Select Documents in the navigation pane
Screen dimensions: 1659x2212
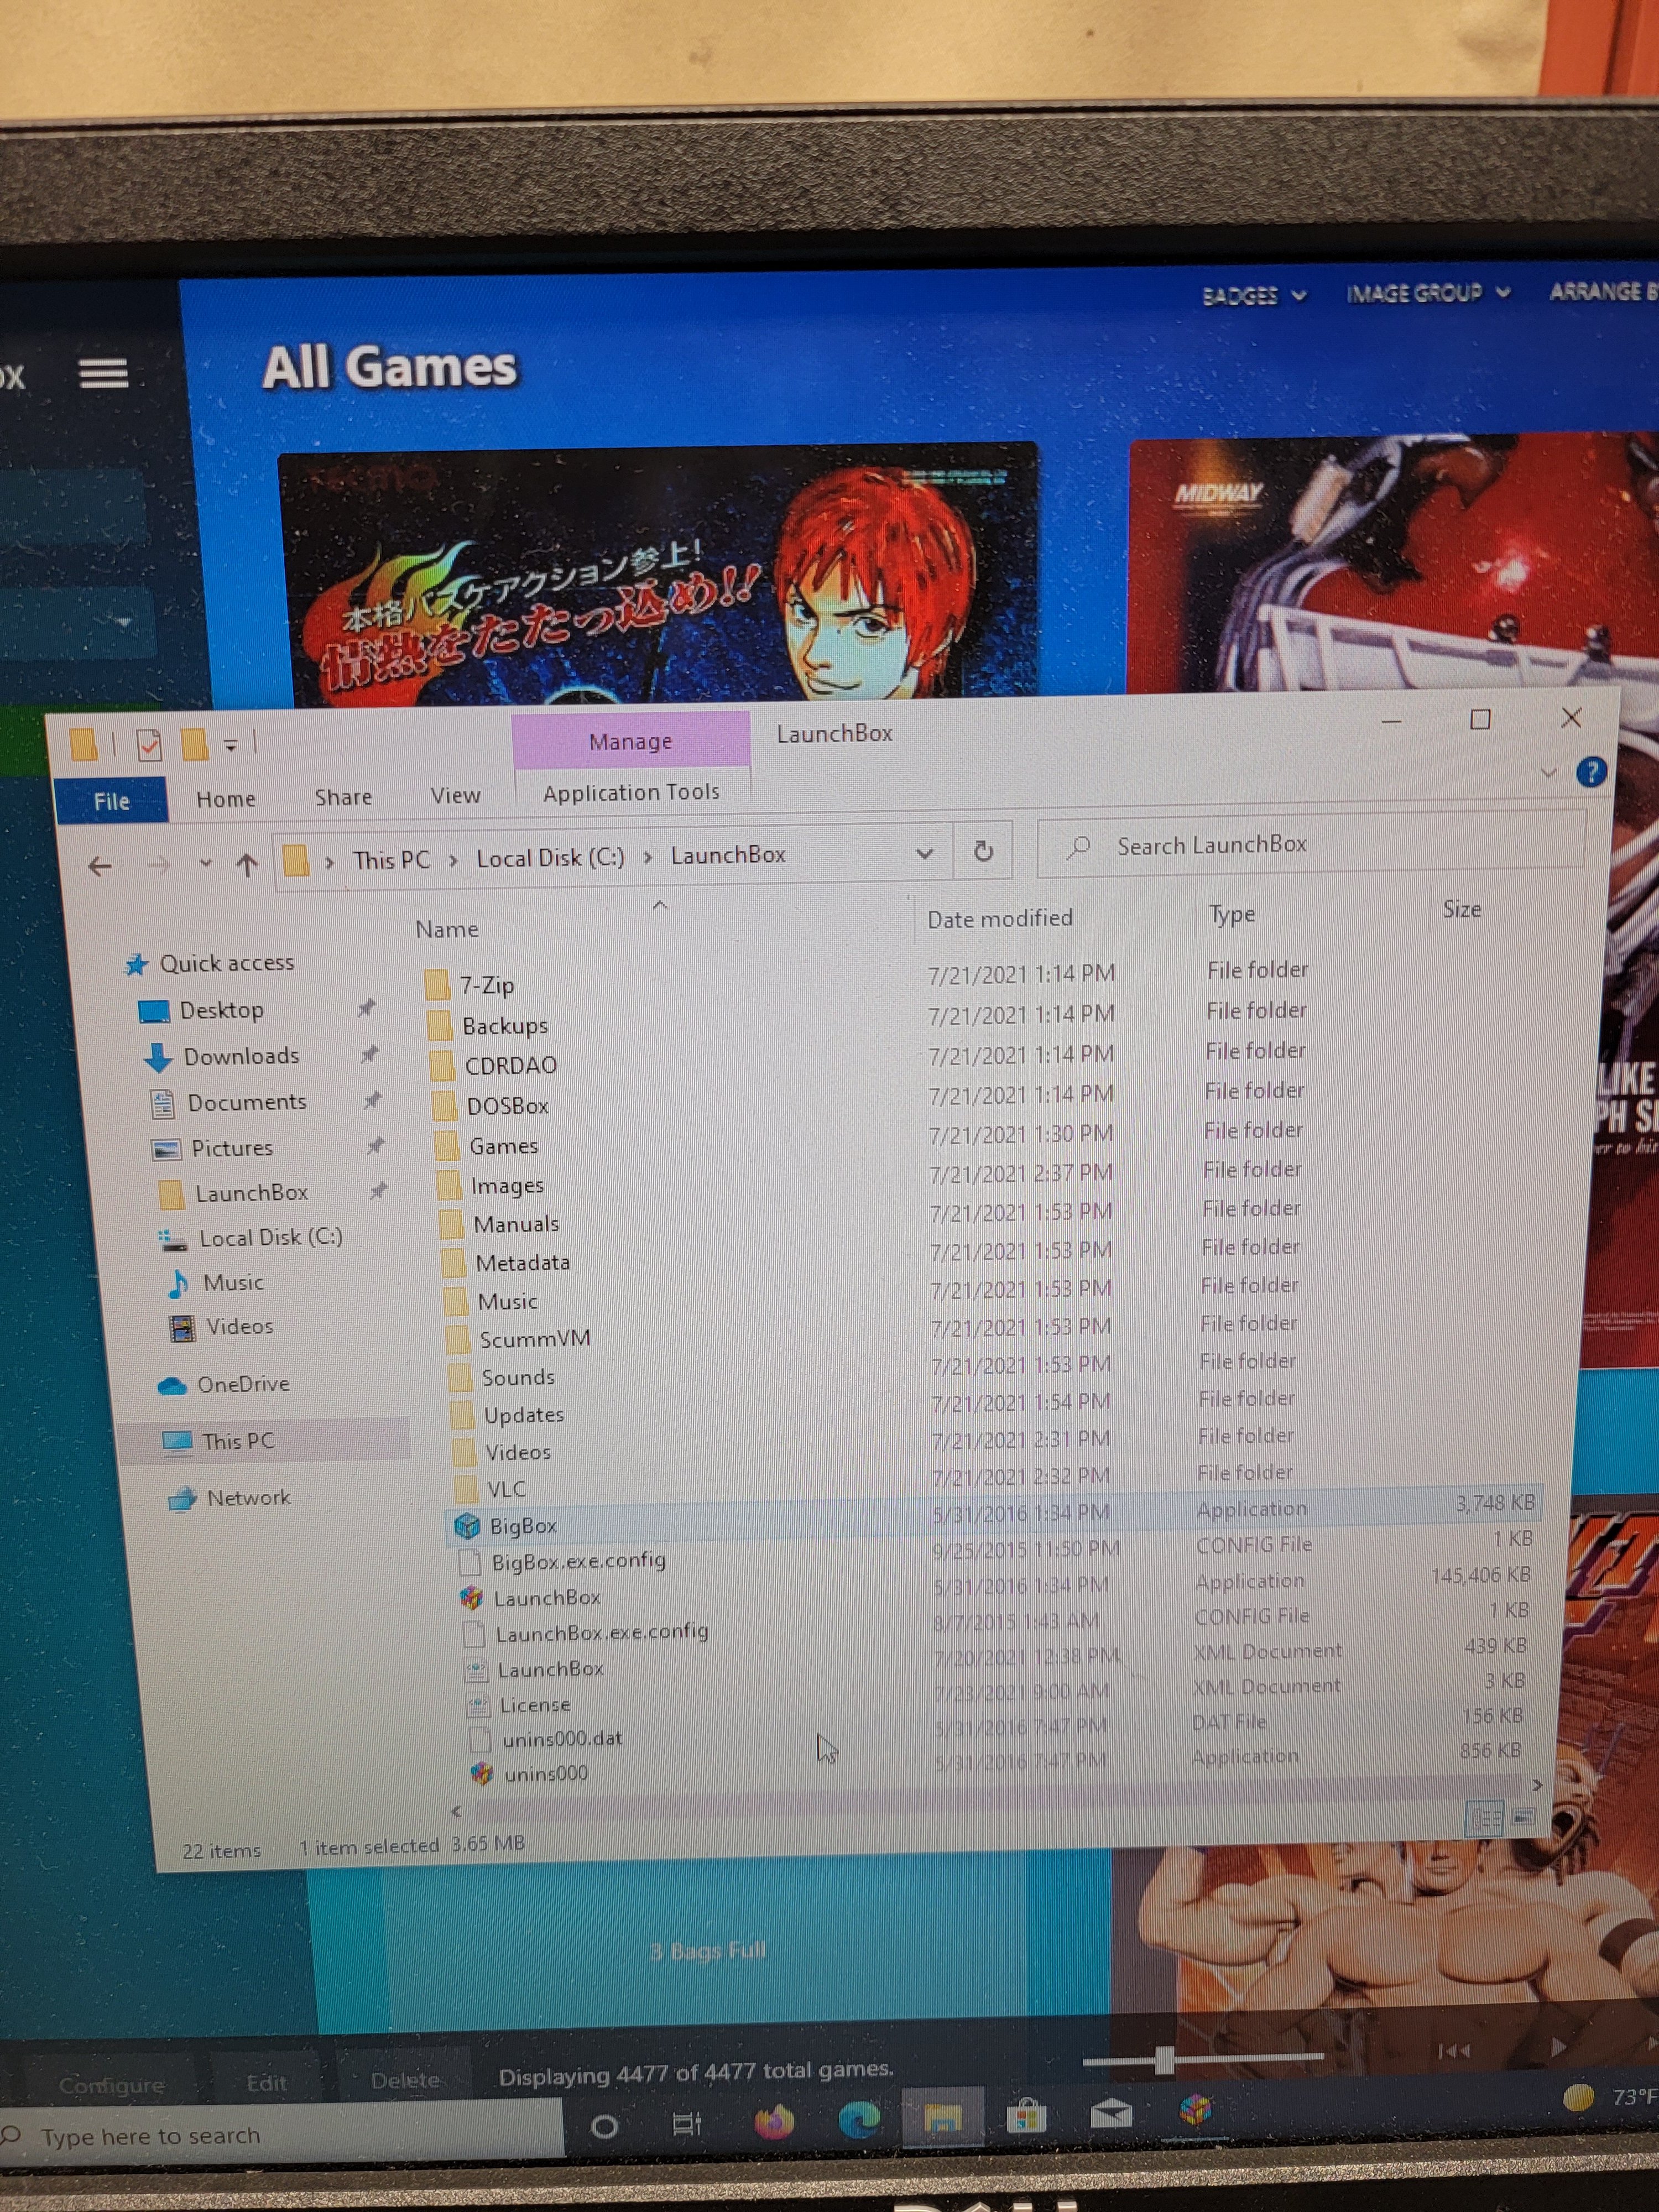pos(246,1102)
